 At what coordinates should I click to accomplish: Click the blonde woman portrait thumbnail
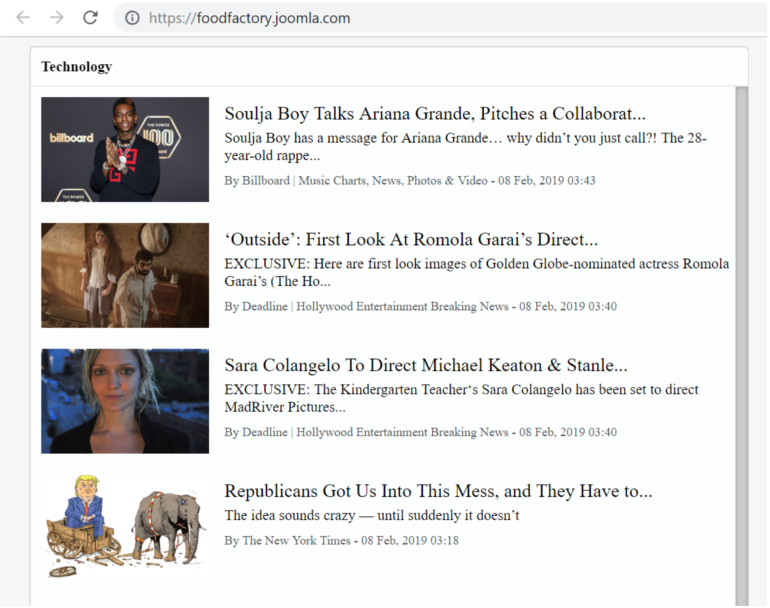point(125,401)
